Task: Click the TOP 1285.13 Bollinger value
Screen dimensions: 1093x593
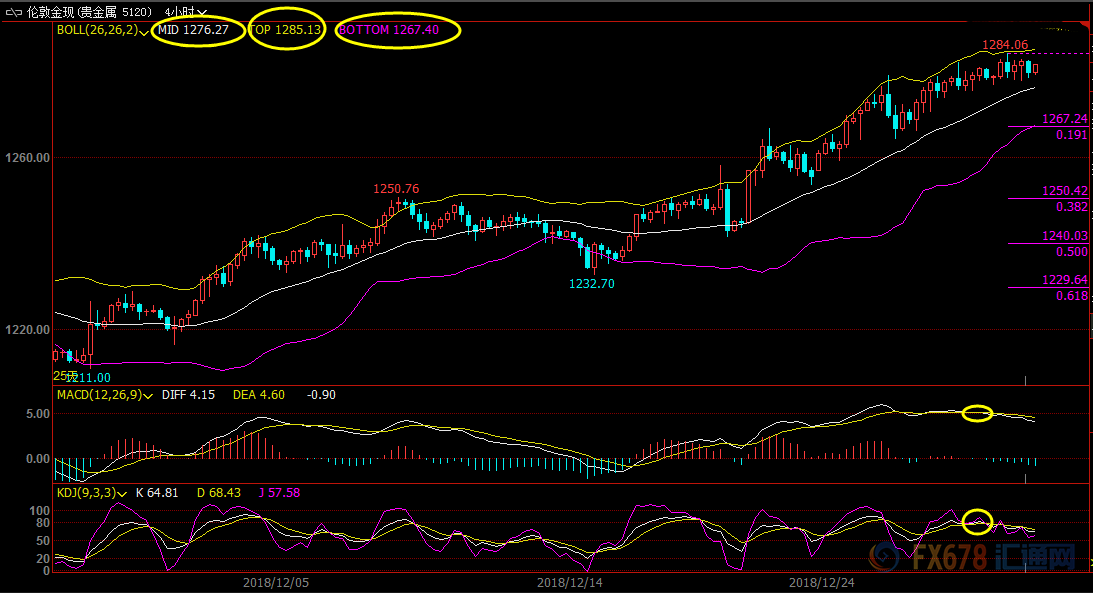Action: [286, 30]
